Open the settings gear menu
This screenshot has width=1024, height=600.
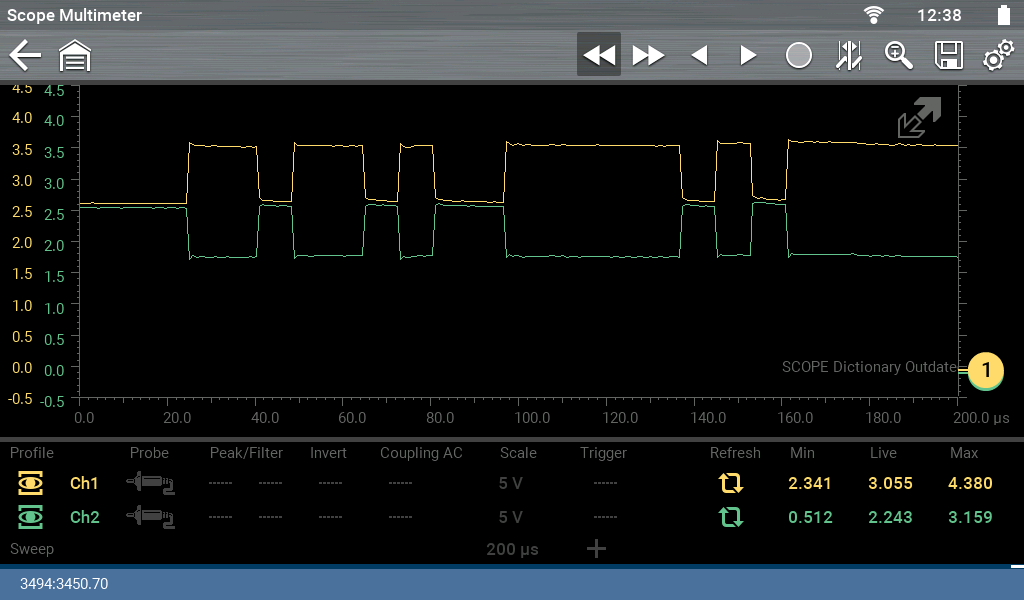(996, 56)
